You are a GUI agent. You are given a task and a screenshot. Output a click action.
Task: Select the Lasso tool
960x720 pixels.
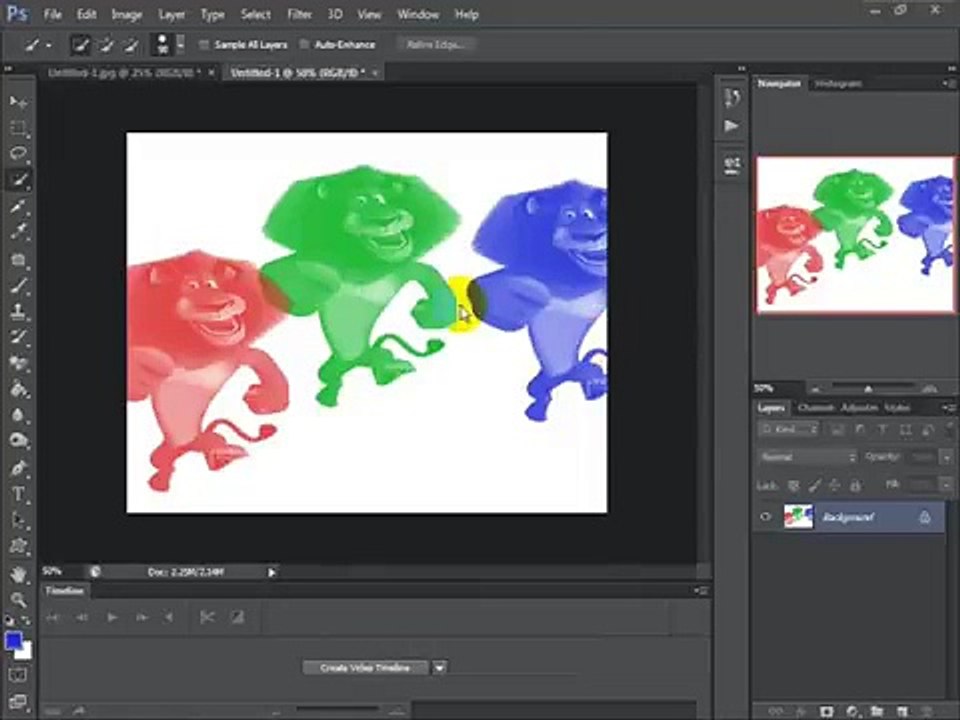pyautogui.click(x=18, y=153)
